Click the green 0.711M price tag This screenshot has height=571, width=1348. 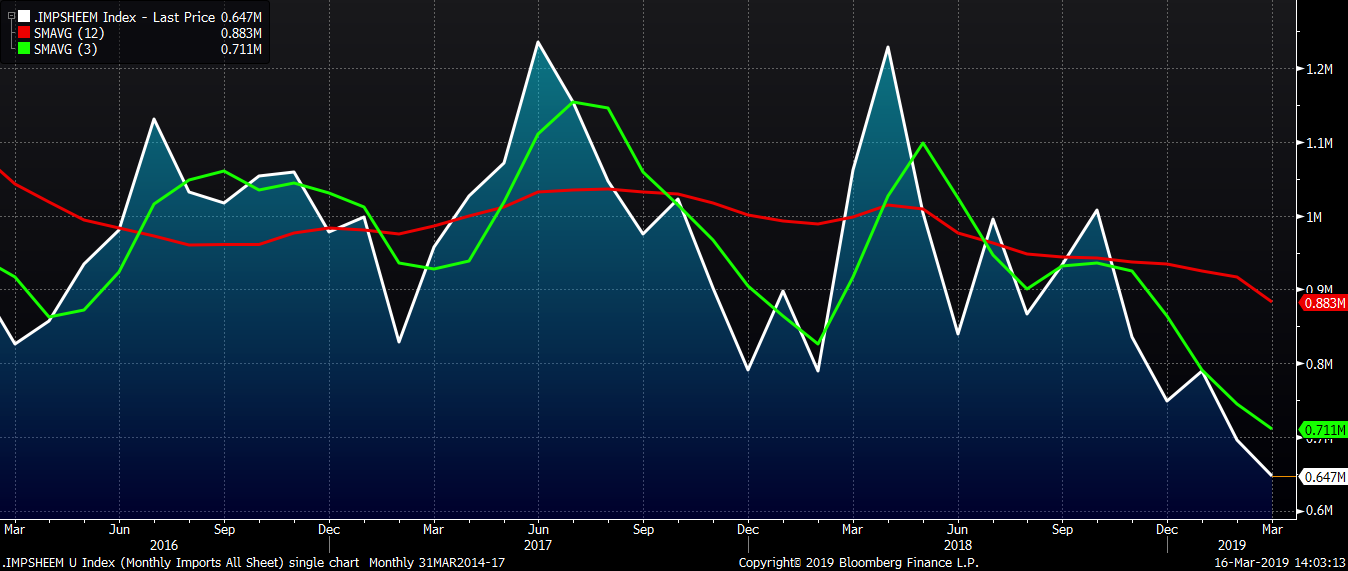click(x=1325, y=430)
